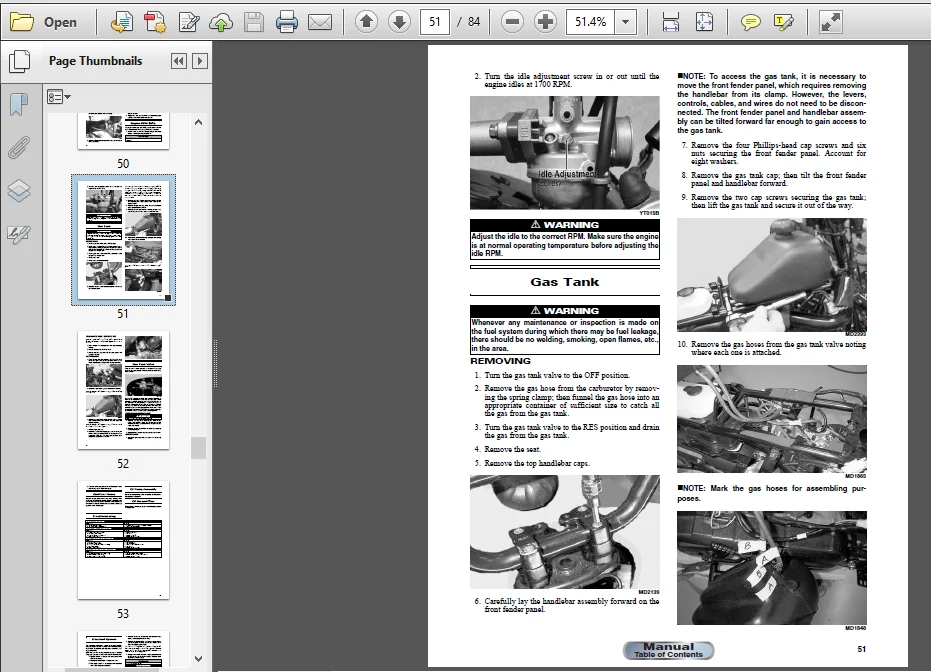Click the Page Thumbnails panel title

96,61
